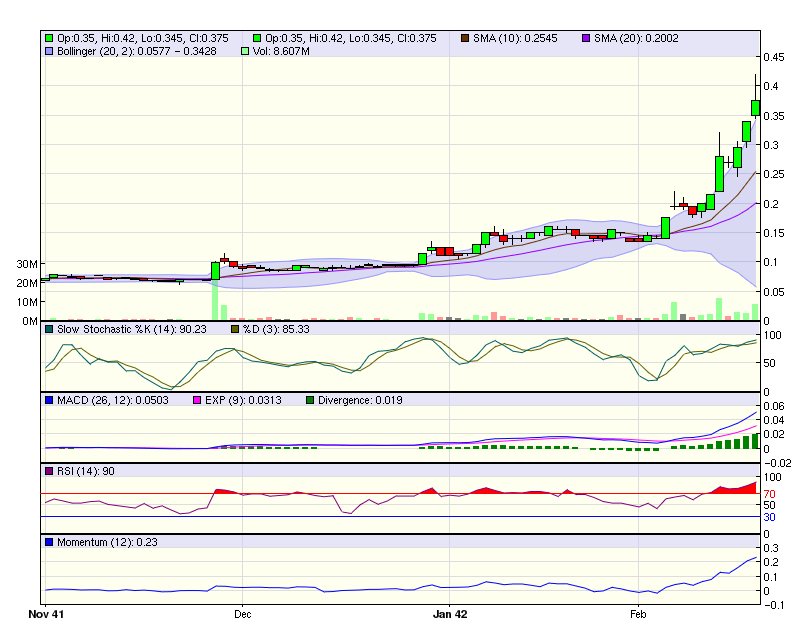Select the Slow Stochastic %K legend icon

50,328
